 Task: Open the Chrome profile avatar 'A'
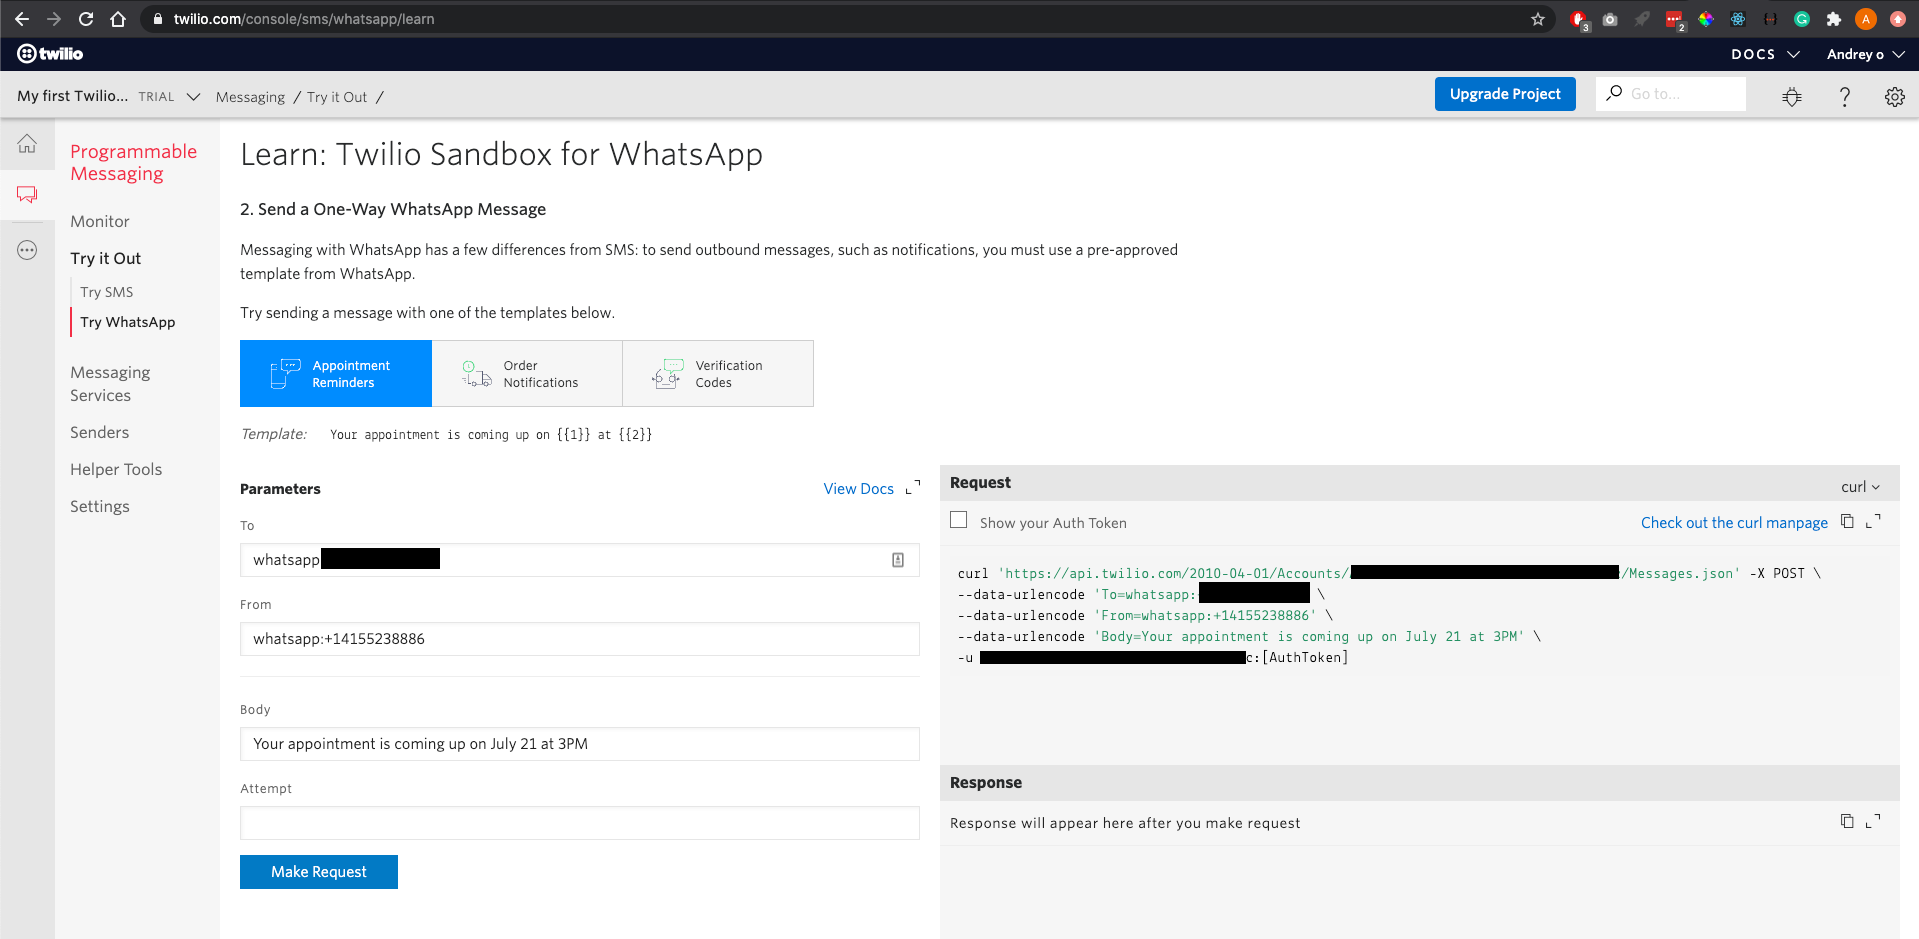pos(1866,19)
